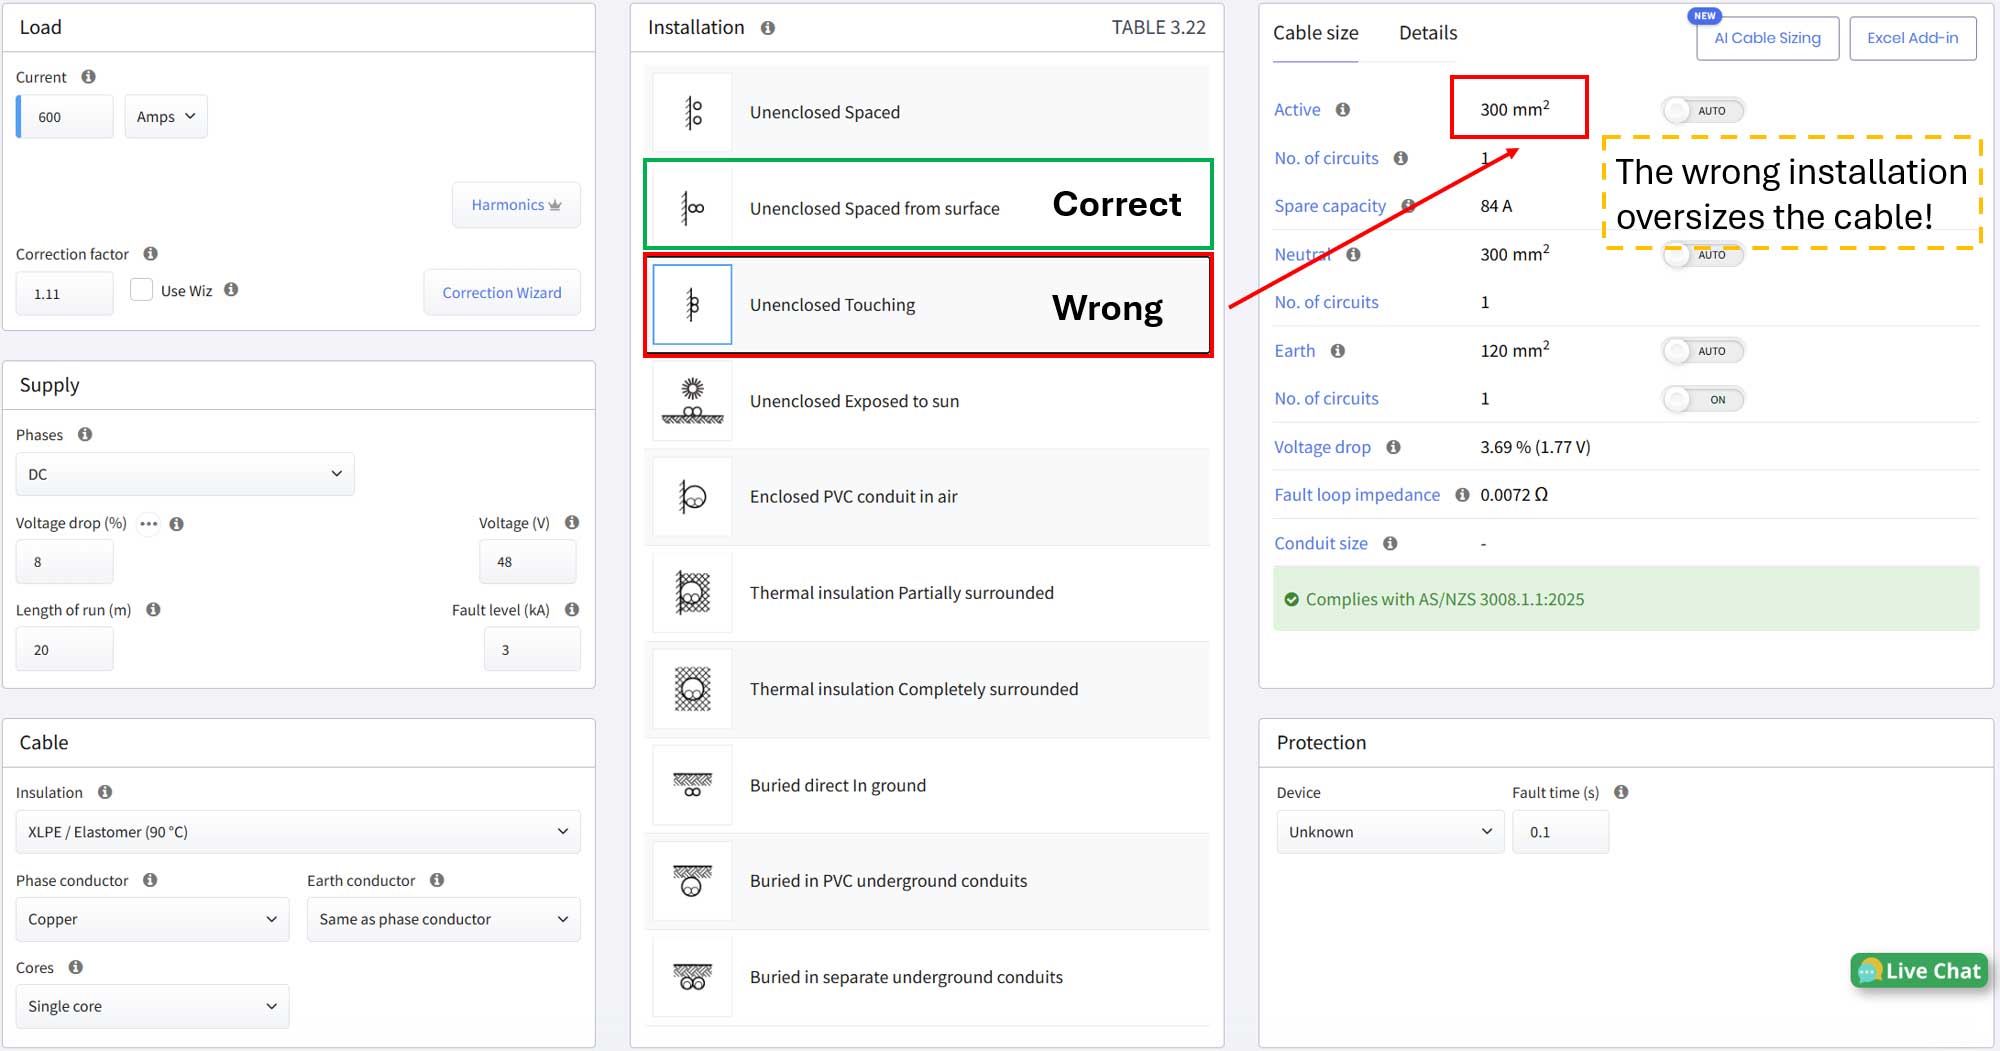Click the info icon beside Phases
The image size is (2000, 1051).
[85, 434]
